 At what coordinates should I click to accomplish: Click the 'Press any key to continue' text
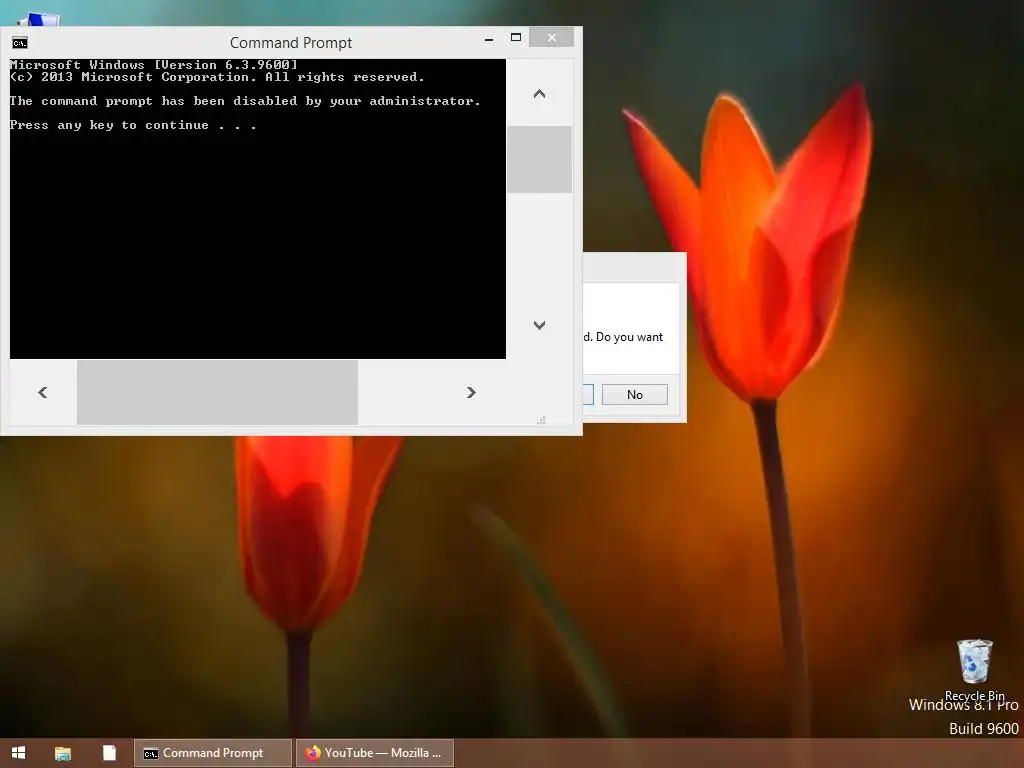(x=133, y=125)
